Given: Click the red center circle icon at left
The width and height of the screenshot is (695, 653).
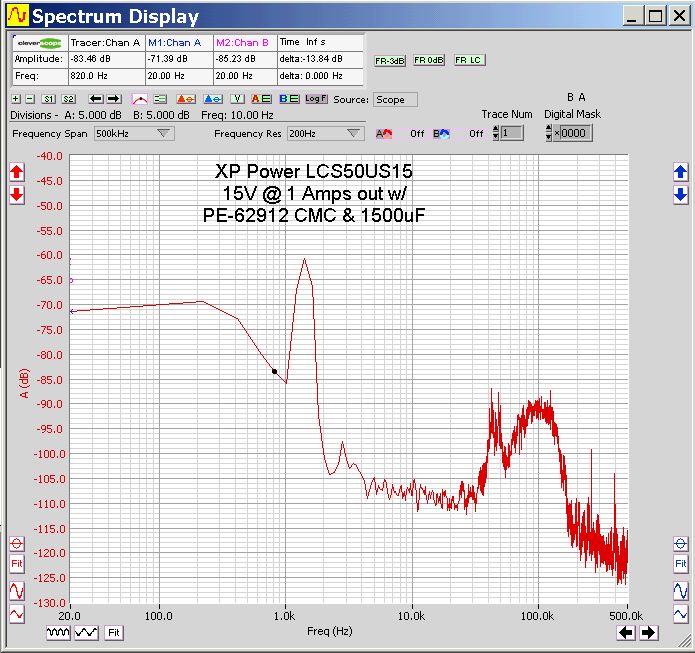Looking at the screenshot, I should tap(17, 544).
